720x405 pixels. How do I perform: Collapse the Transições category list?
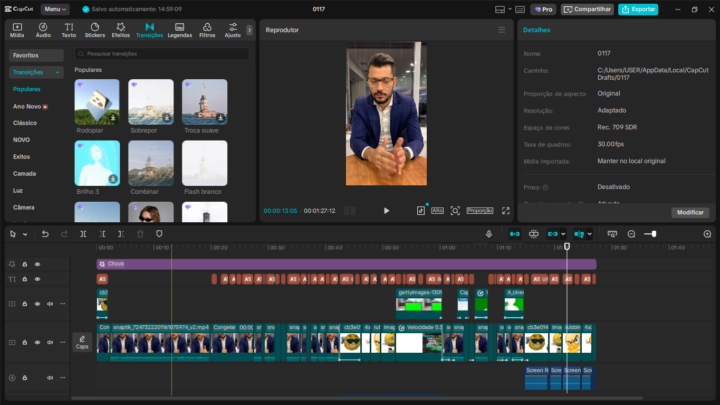pyautogui.click(x=58, y=72)
